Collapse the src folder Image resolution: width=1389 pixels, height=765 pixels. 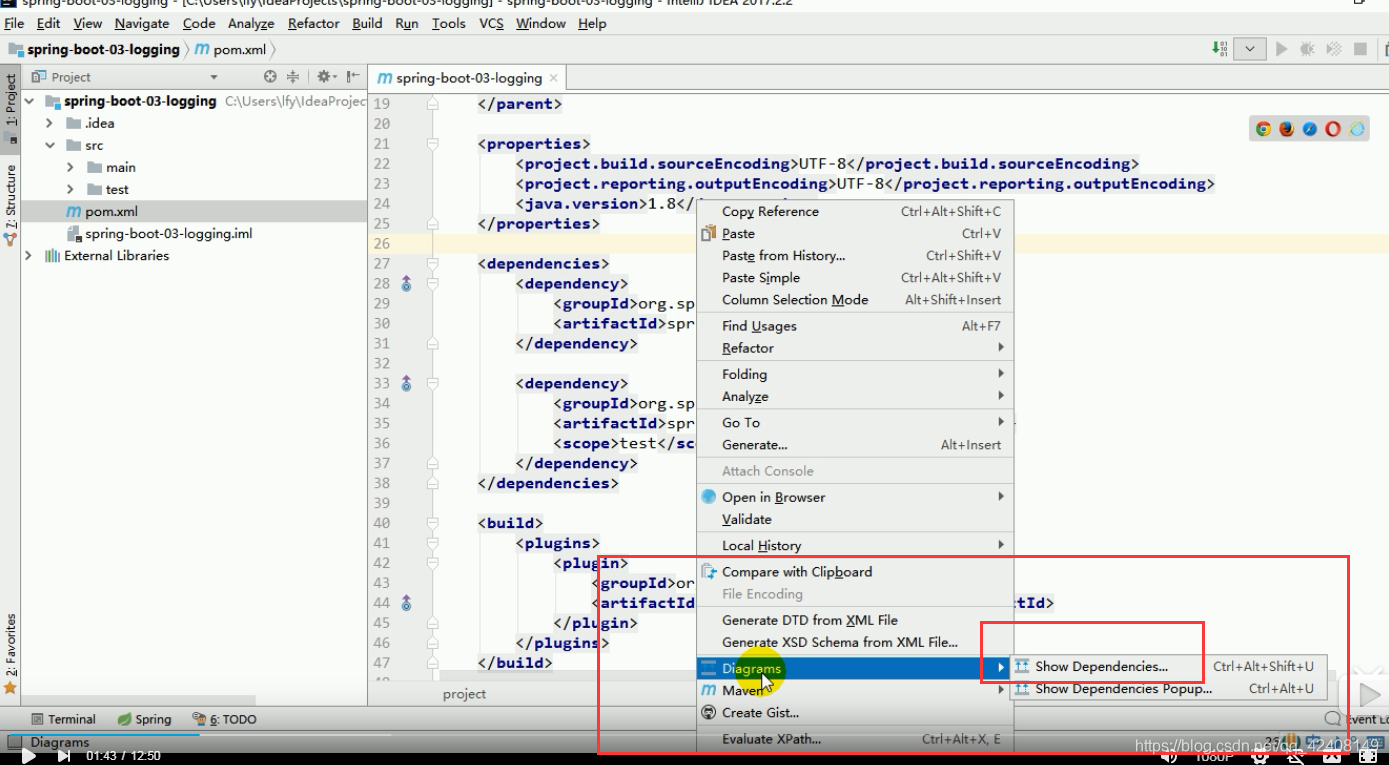49,145
